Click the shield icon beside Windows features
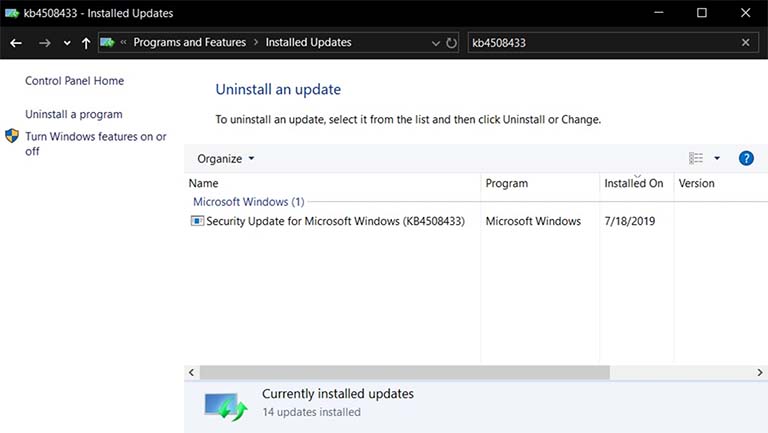The height and width of the screenshot is (433, 768). 12,136
